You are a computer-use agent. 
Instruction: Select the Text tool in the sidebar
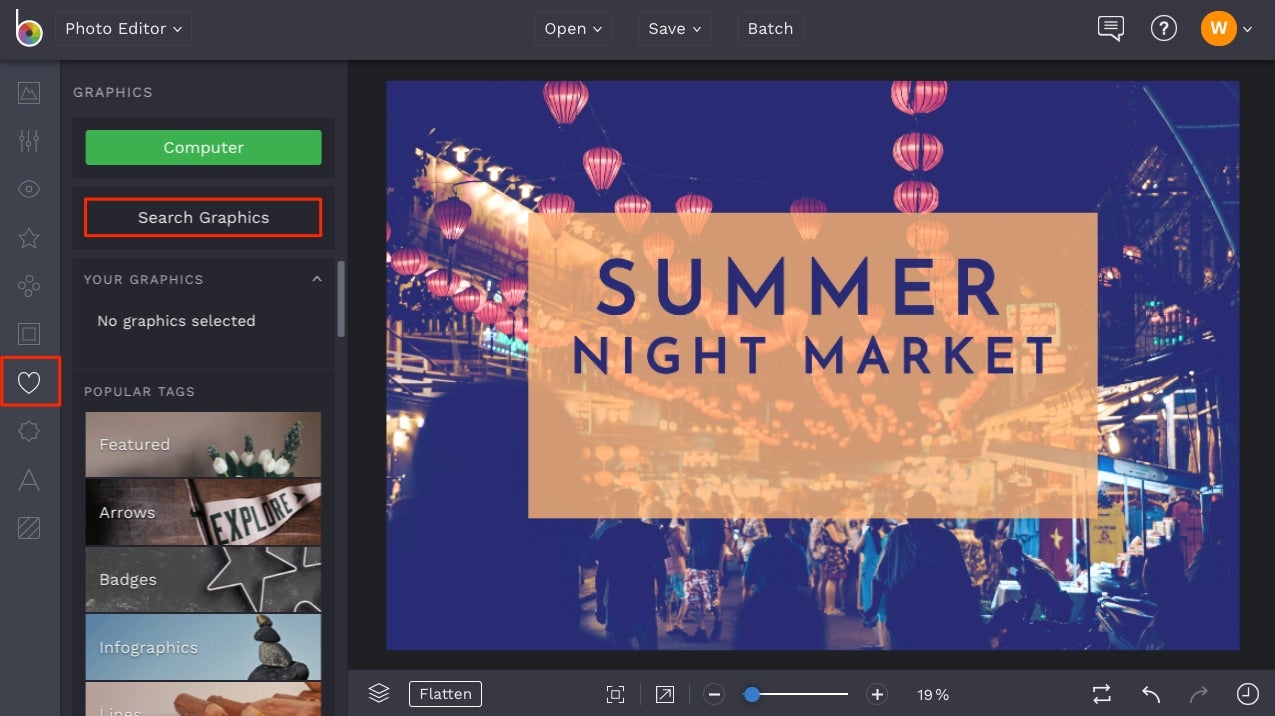(28, 481)
